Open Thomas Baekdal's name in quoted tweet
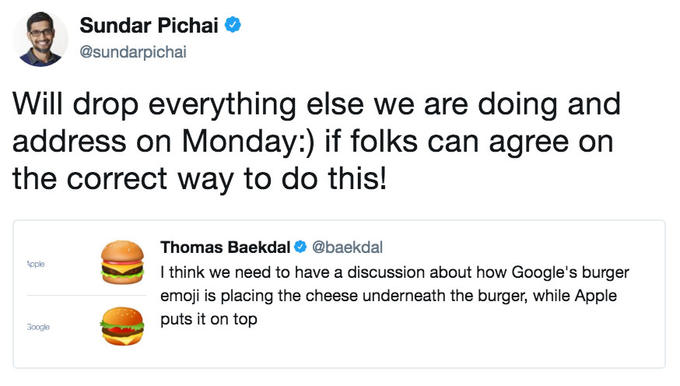The height and width of the screenshot is (386, 680). pyautogui.click(x=225, y=247)
